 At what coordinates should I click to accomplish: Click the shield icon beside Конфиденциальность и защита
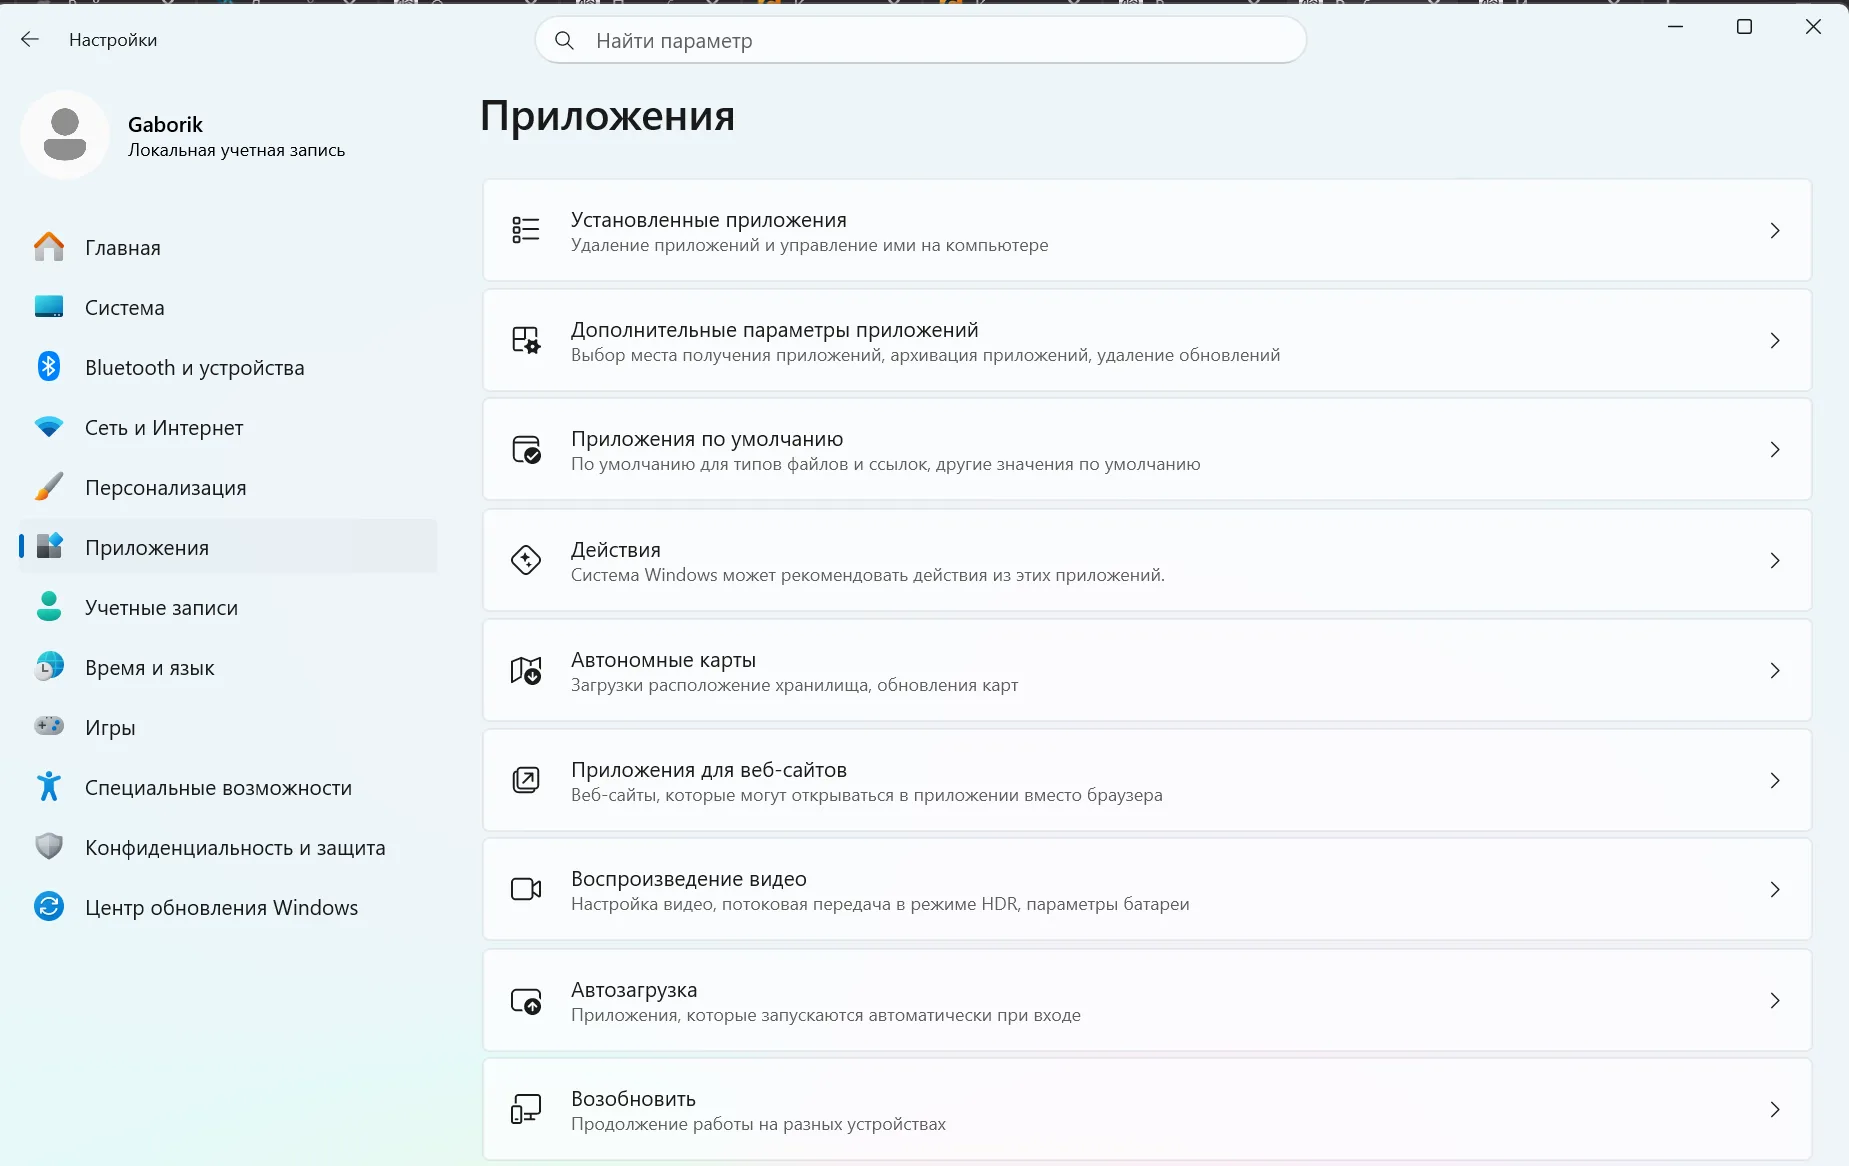pyautogui.click(x=49, y=847)
